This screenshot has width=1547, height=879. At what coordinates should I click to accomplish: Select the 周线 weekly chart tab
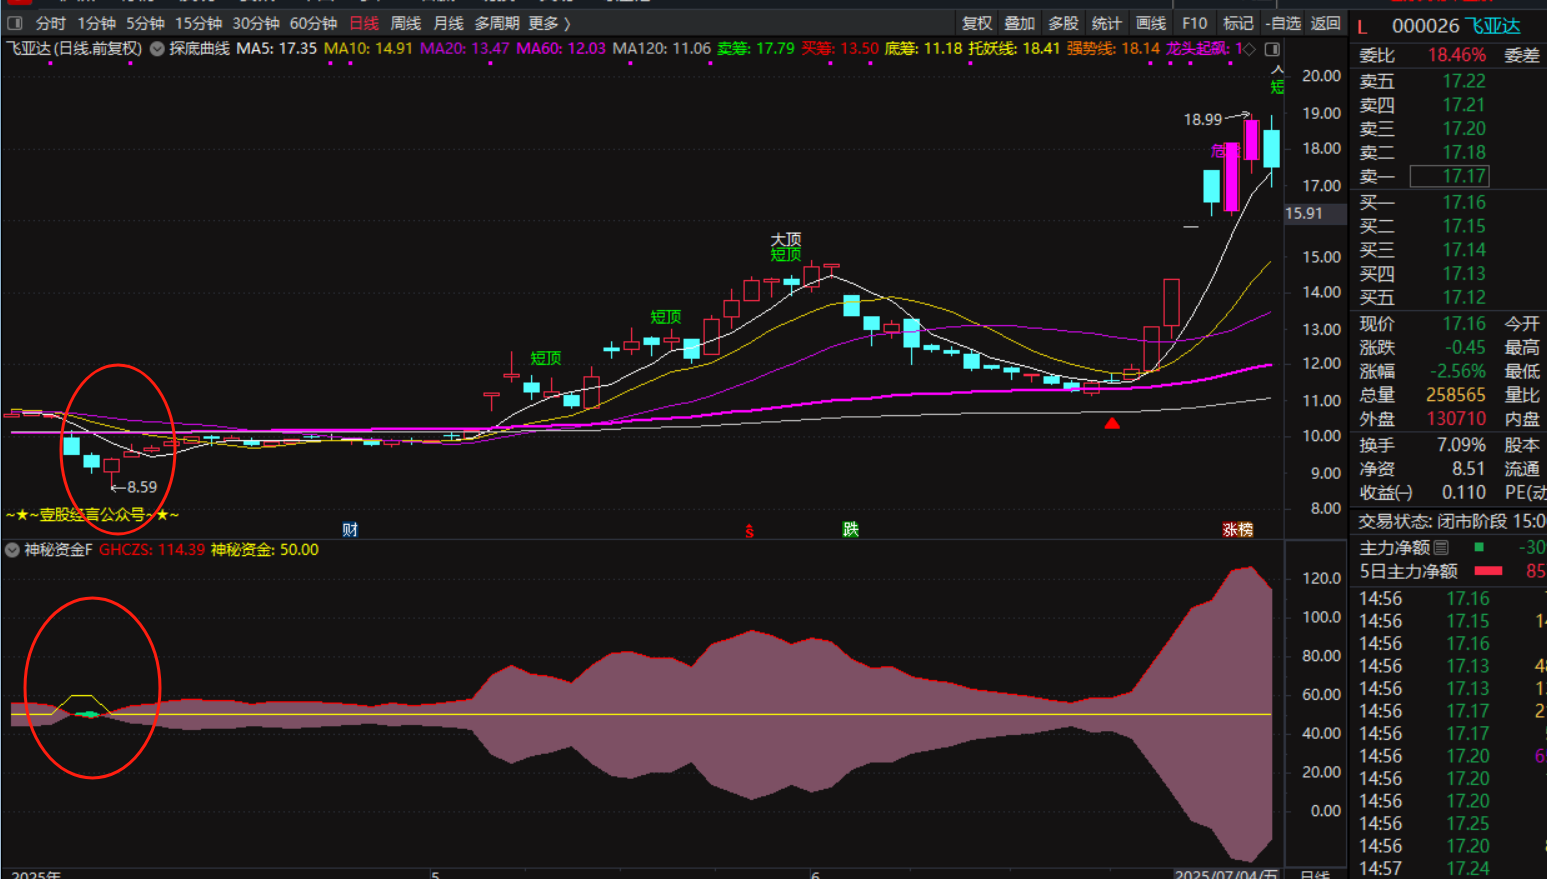click(x=405, y=23)
